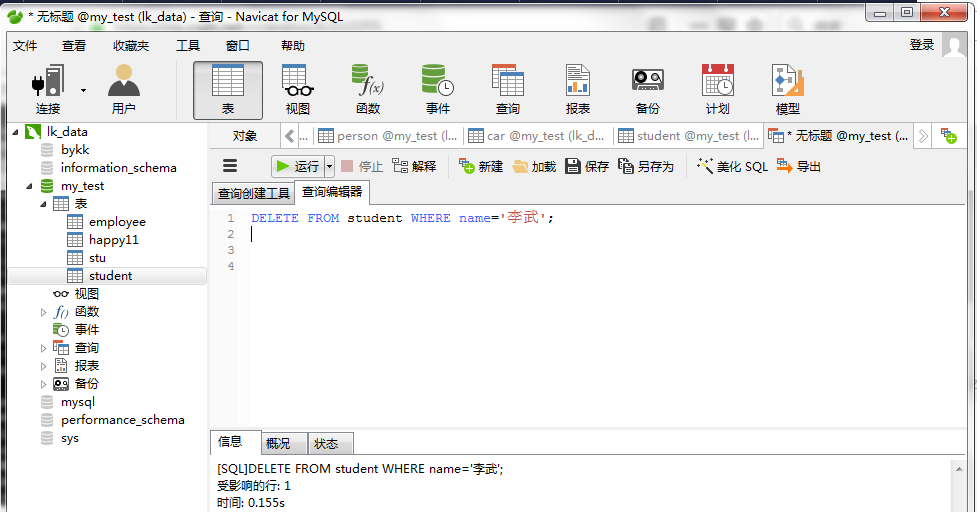Screen dimensions: 977x512
Task: Open the 报表 report toolbar button
Action: pyautogui.click(x=578, y=90)
